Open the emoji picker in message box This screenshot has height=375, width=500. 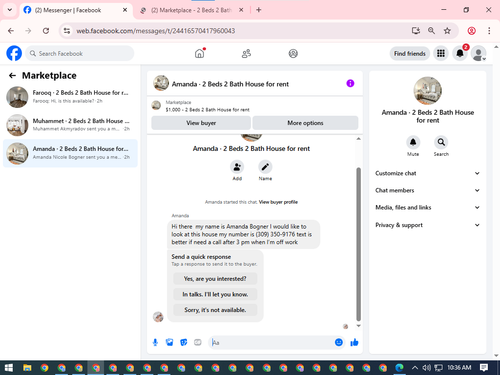tap(339, 342)
